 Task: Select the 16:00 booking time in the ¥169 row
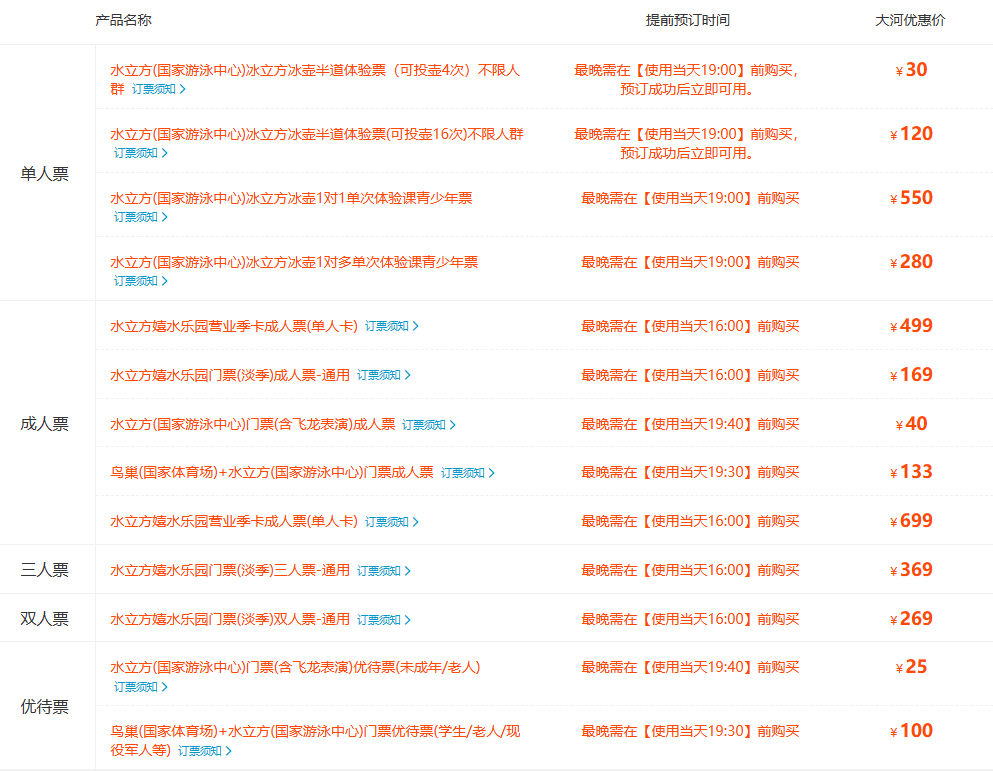[x=690, y=375]
